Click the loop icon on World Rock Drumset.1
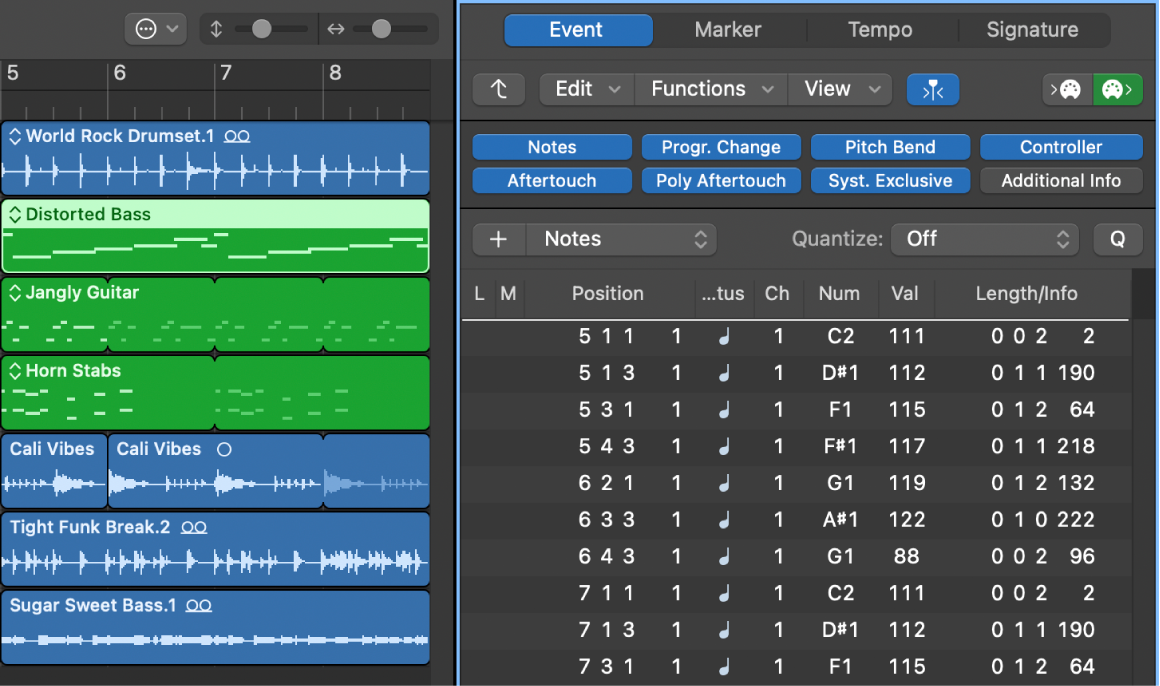Viewport: 1160px width, 686px height. (x=237, y=136)
